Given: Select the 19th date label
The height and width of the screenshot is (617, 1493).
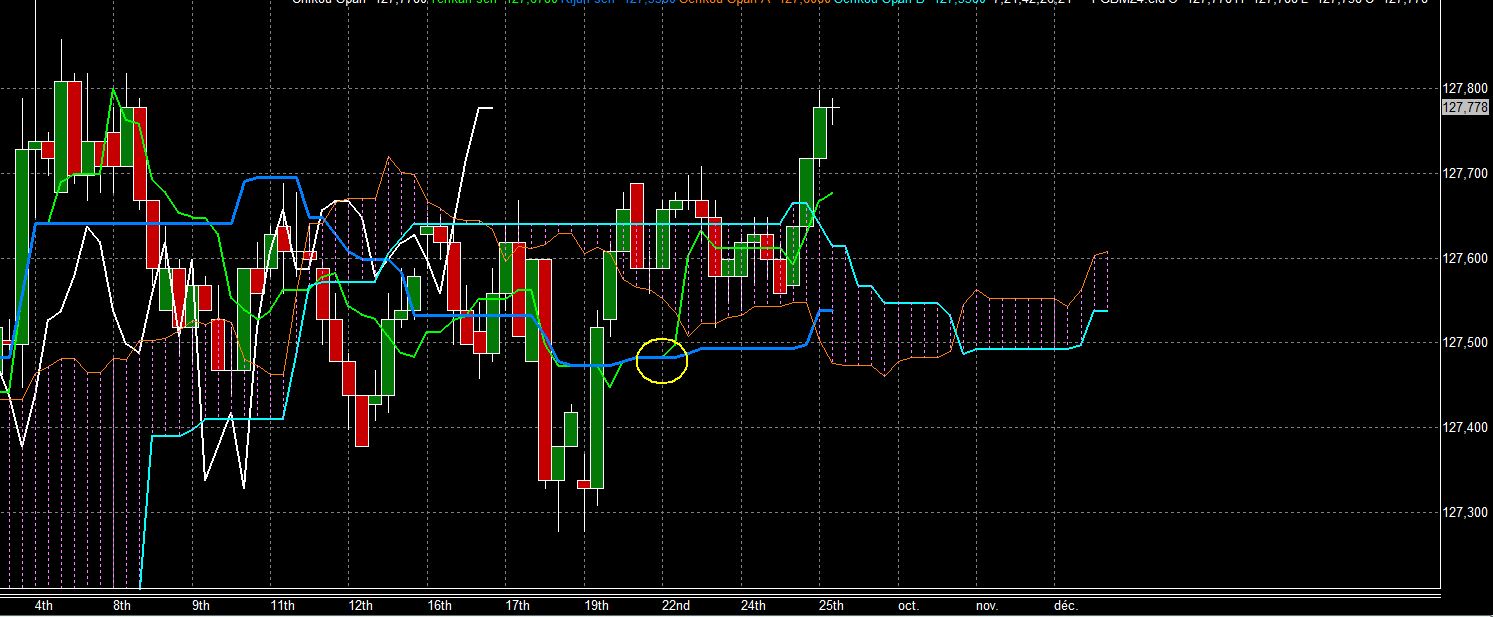Looking at the screenshot, I should point(596,605).
